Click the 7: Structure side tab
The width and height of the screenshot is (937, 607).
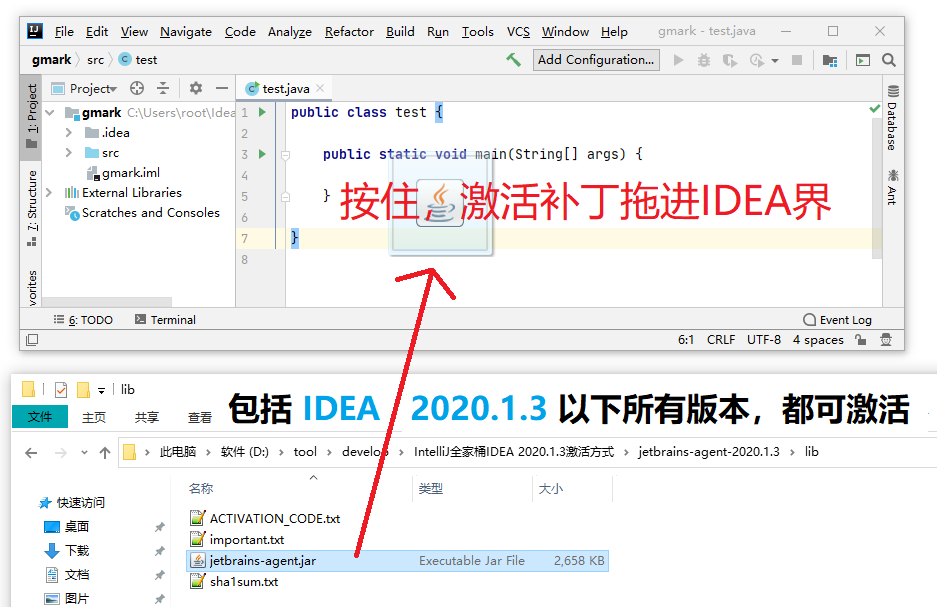tap(32, 209)
